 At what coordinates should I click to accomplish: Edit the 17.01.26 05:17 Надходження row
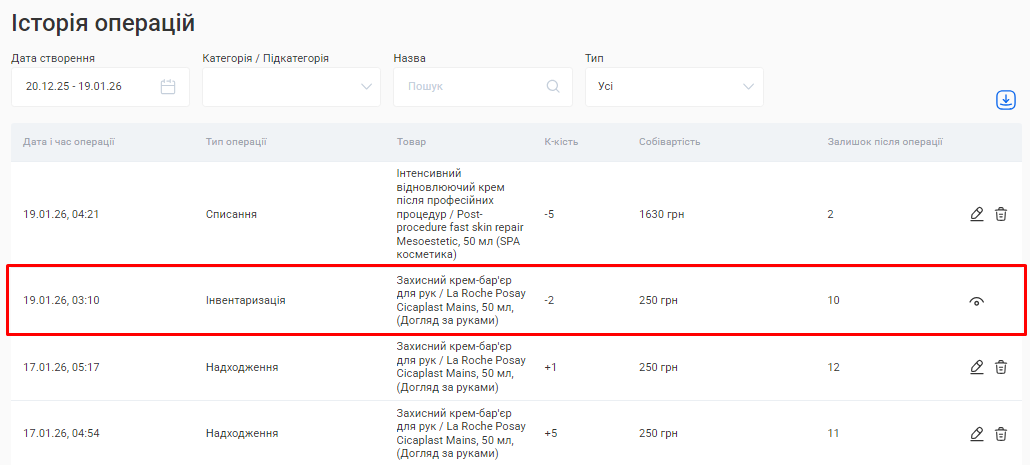[x=977, y=367]
